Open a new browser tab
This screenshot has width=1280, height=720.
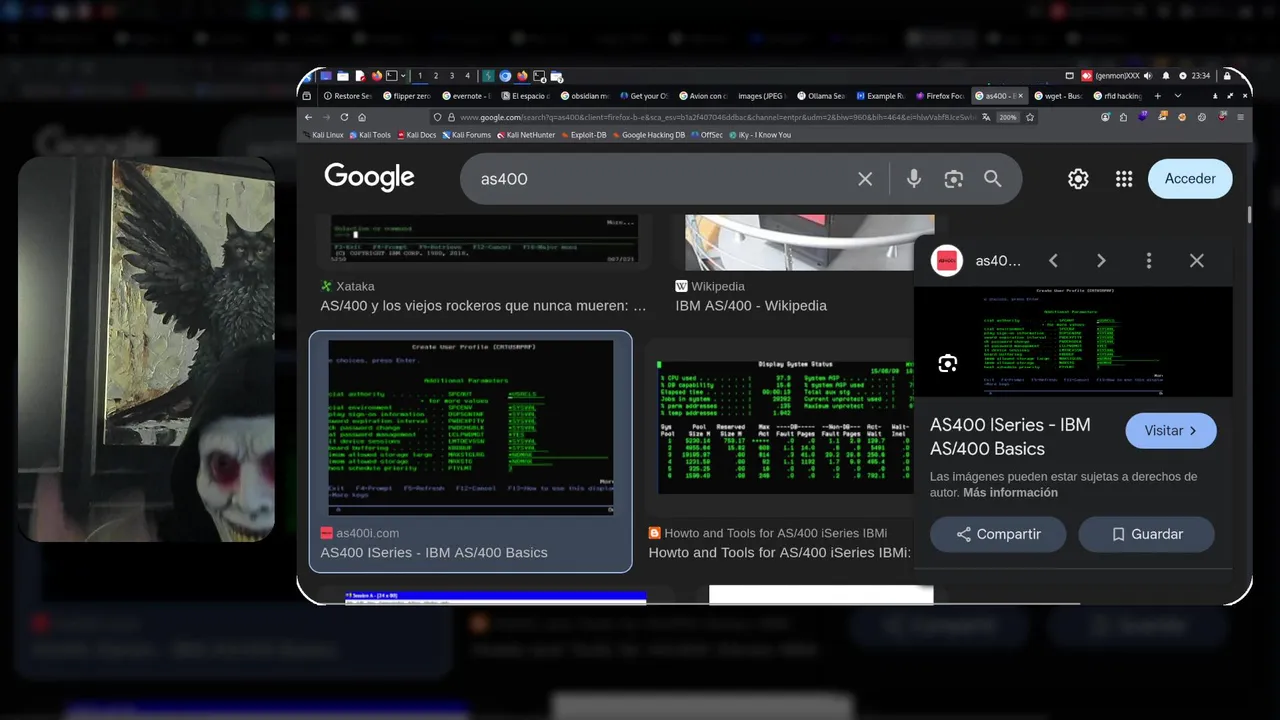pyautogui.click(x=1158, y=96)
